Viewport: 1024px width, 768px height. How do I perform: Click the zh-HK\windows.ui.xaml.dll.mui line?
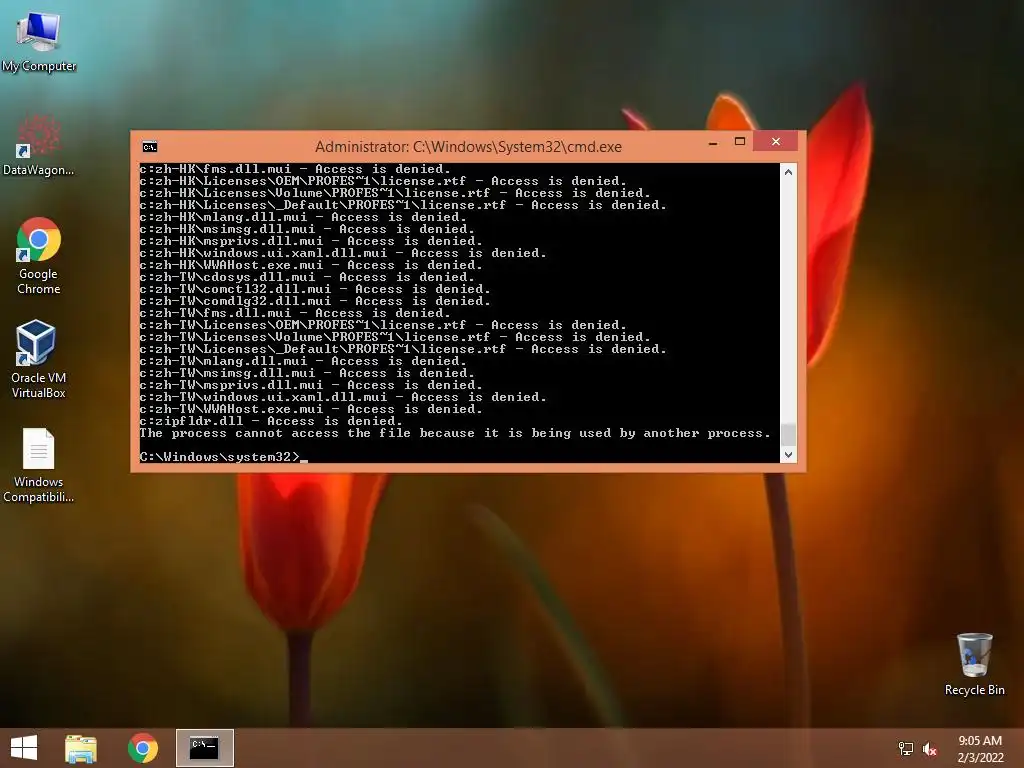343,253
